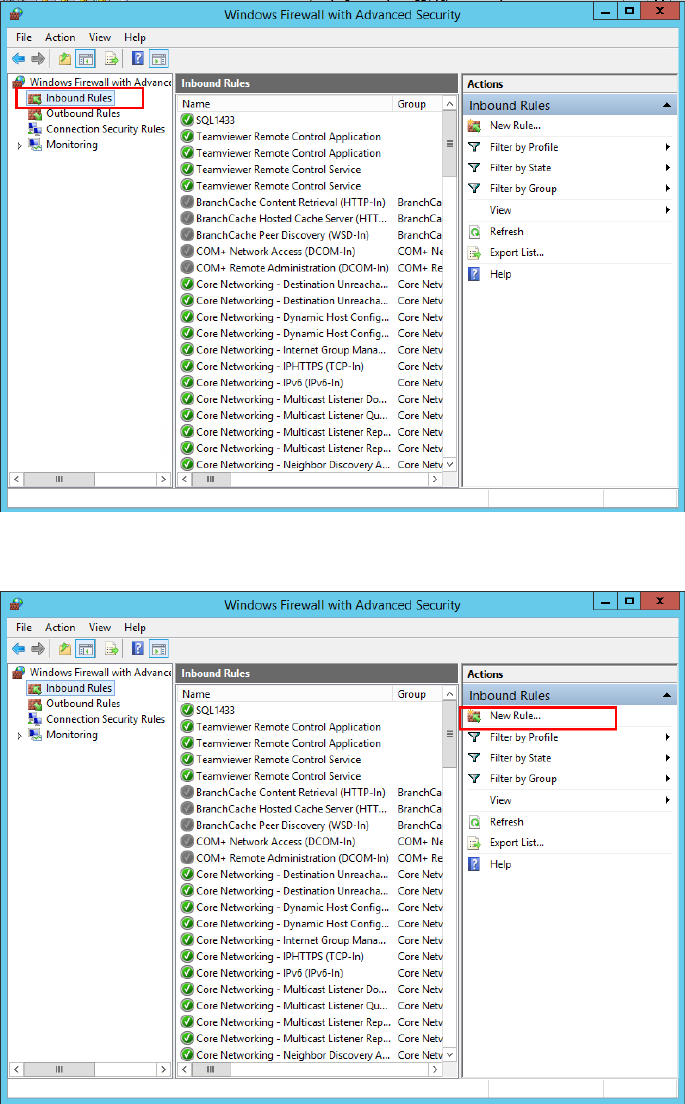Collapse Inbound Rules actions section, lower window
This screenshot has width=685, height=1104.
click(666, 696)
